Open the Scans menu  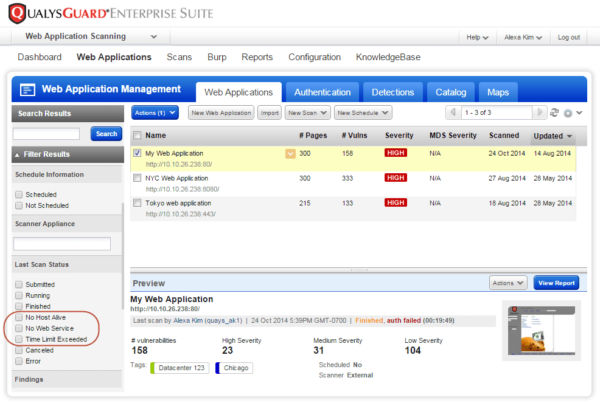179,57
